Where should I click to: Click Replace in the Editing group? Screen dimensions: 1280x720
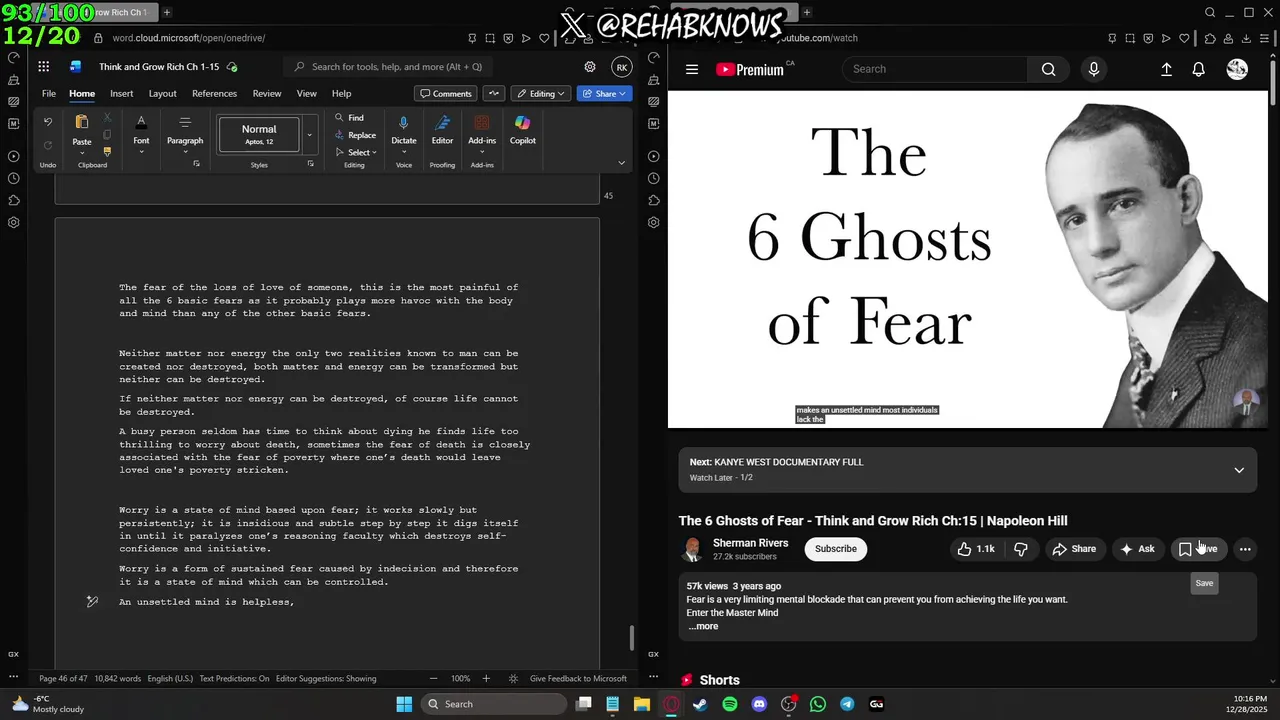(x=356, y=135)
